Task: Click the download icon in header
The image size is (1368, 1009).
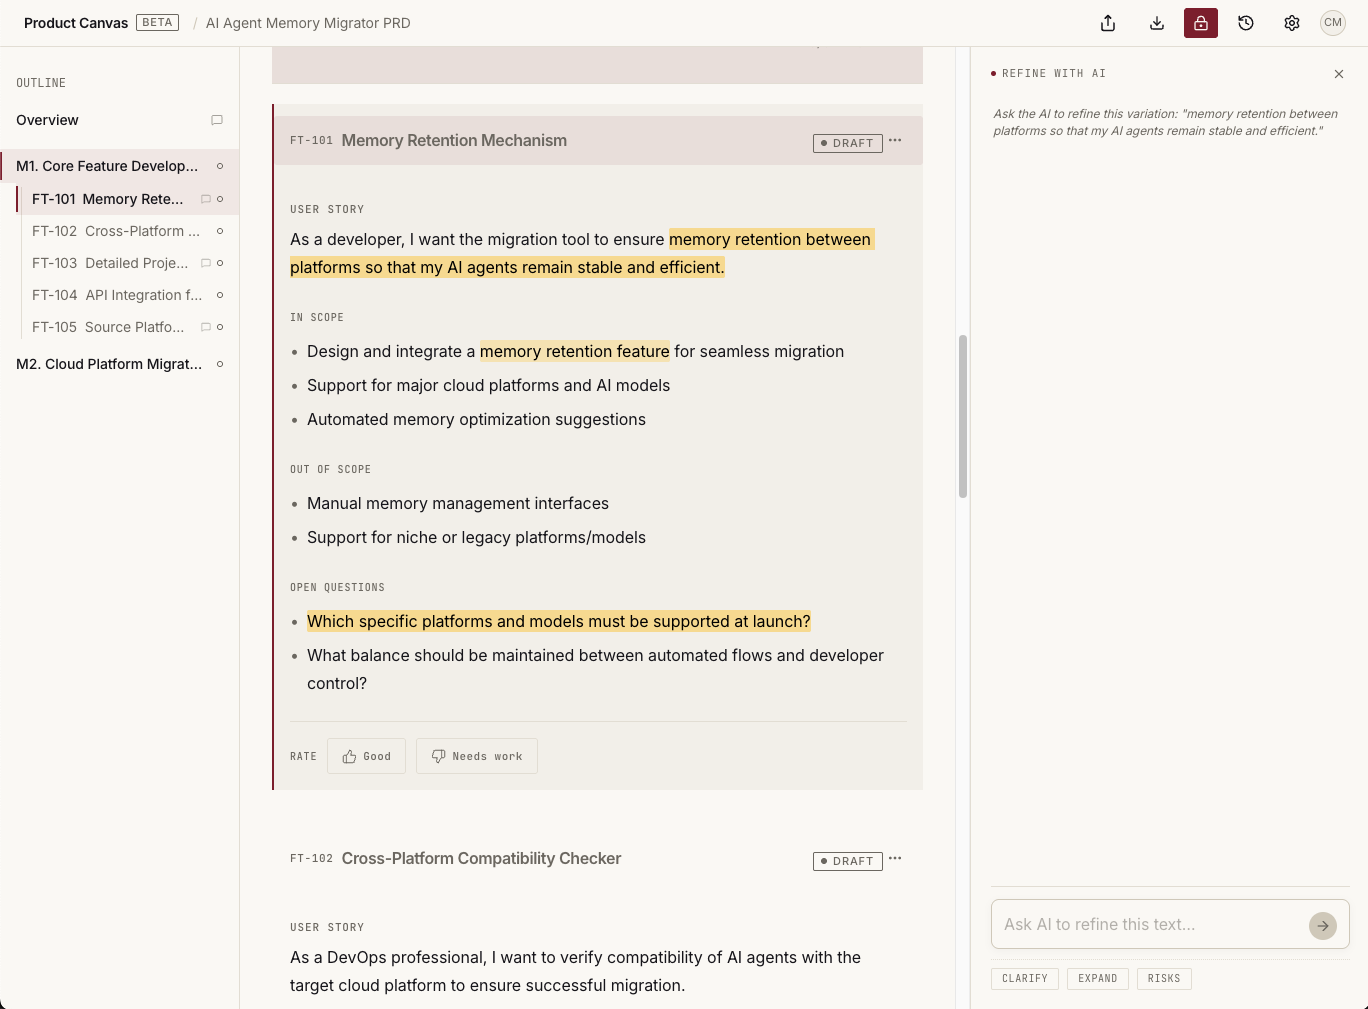Action: coord(1157,23)
